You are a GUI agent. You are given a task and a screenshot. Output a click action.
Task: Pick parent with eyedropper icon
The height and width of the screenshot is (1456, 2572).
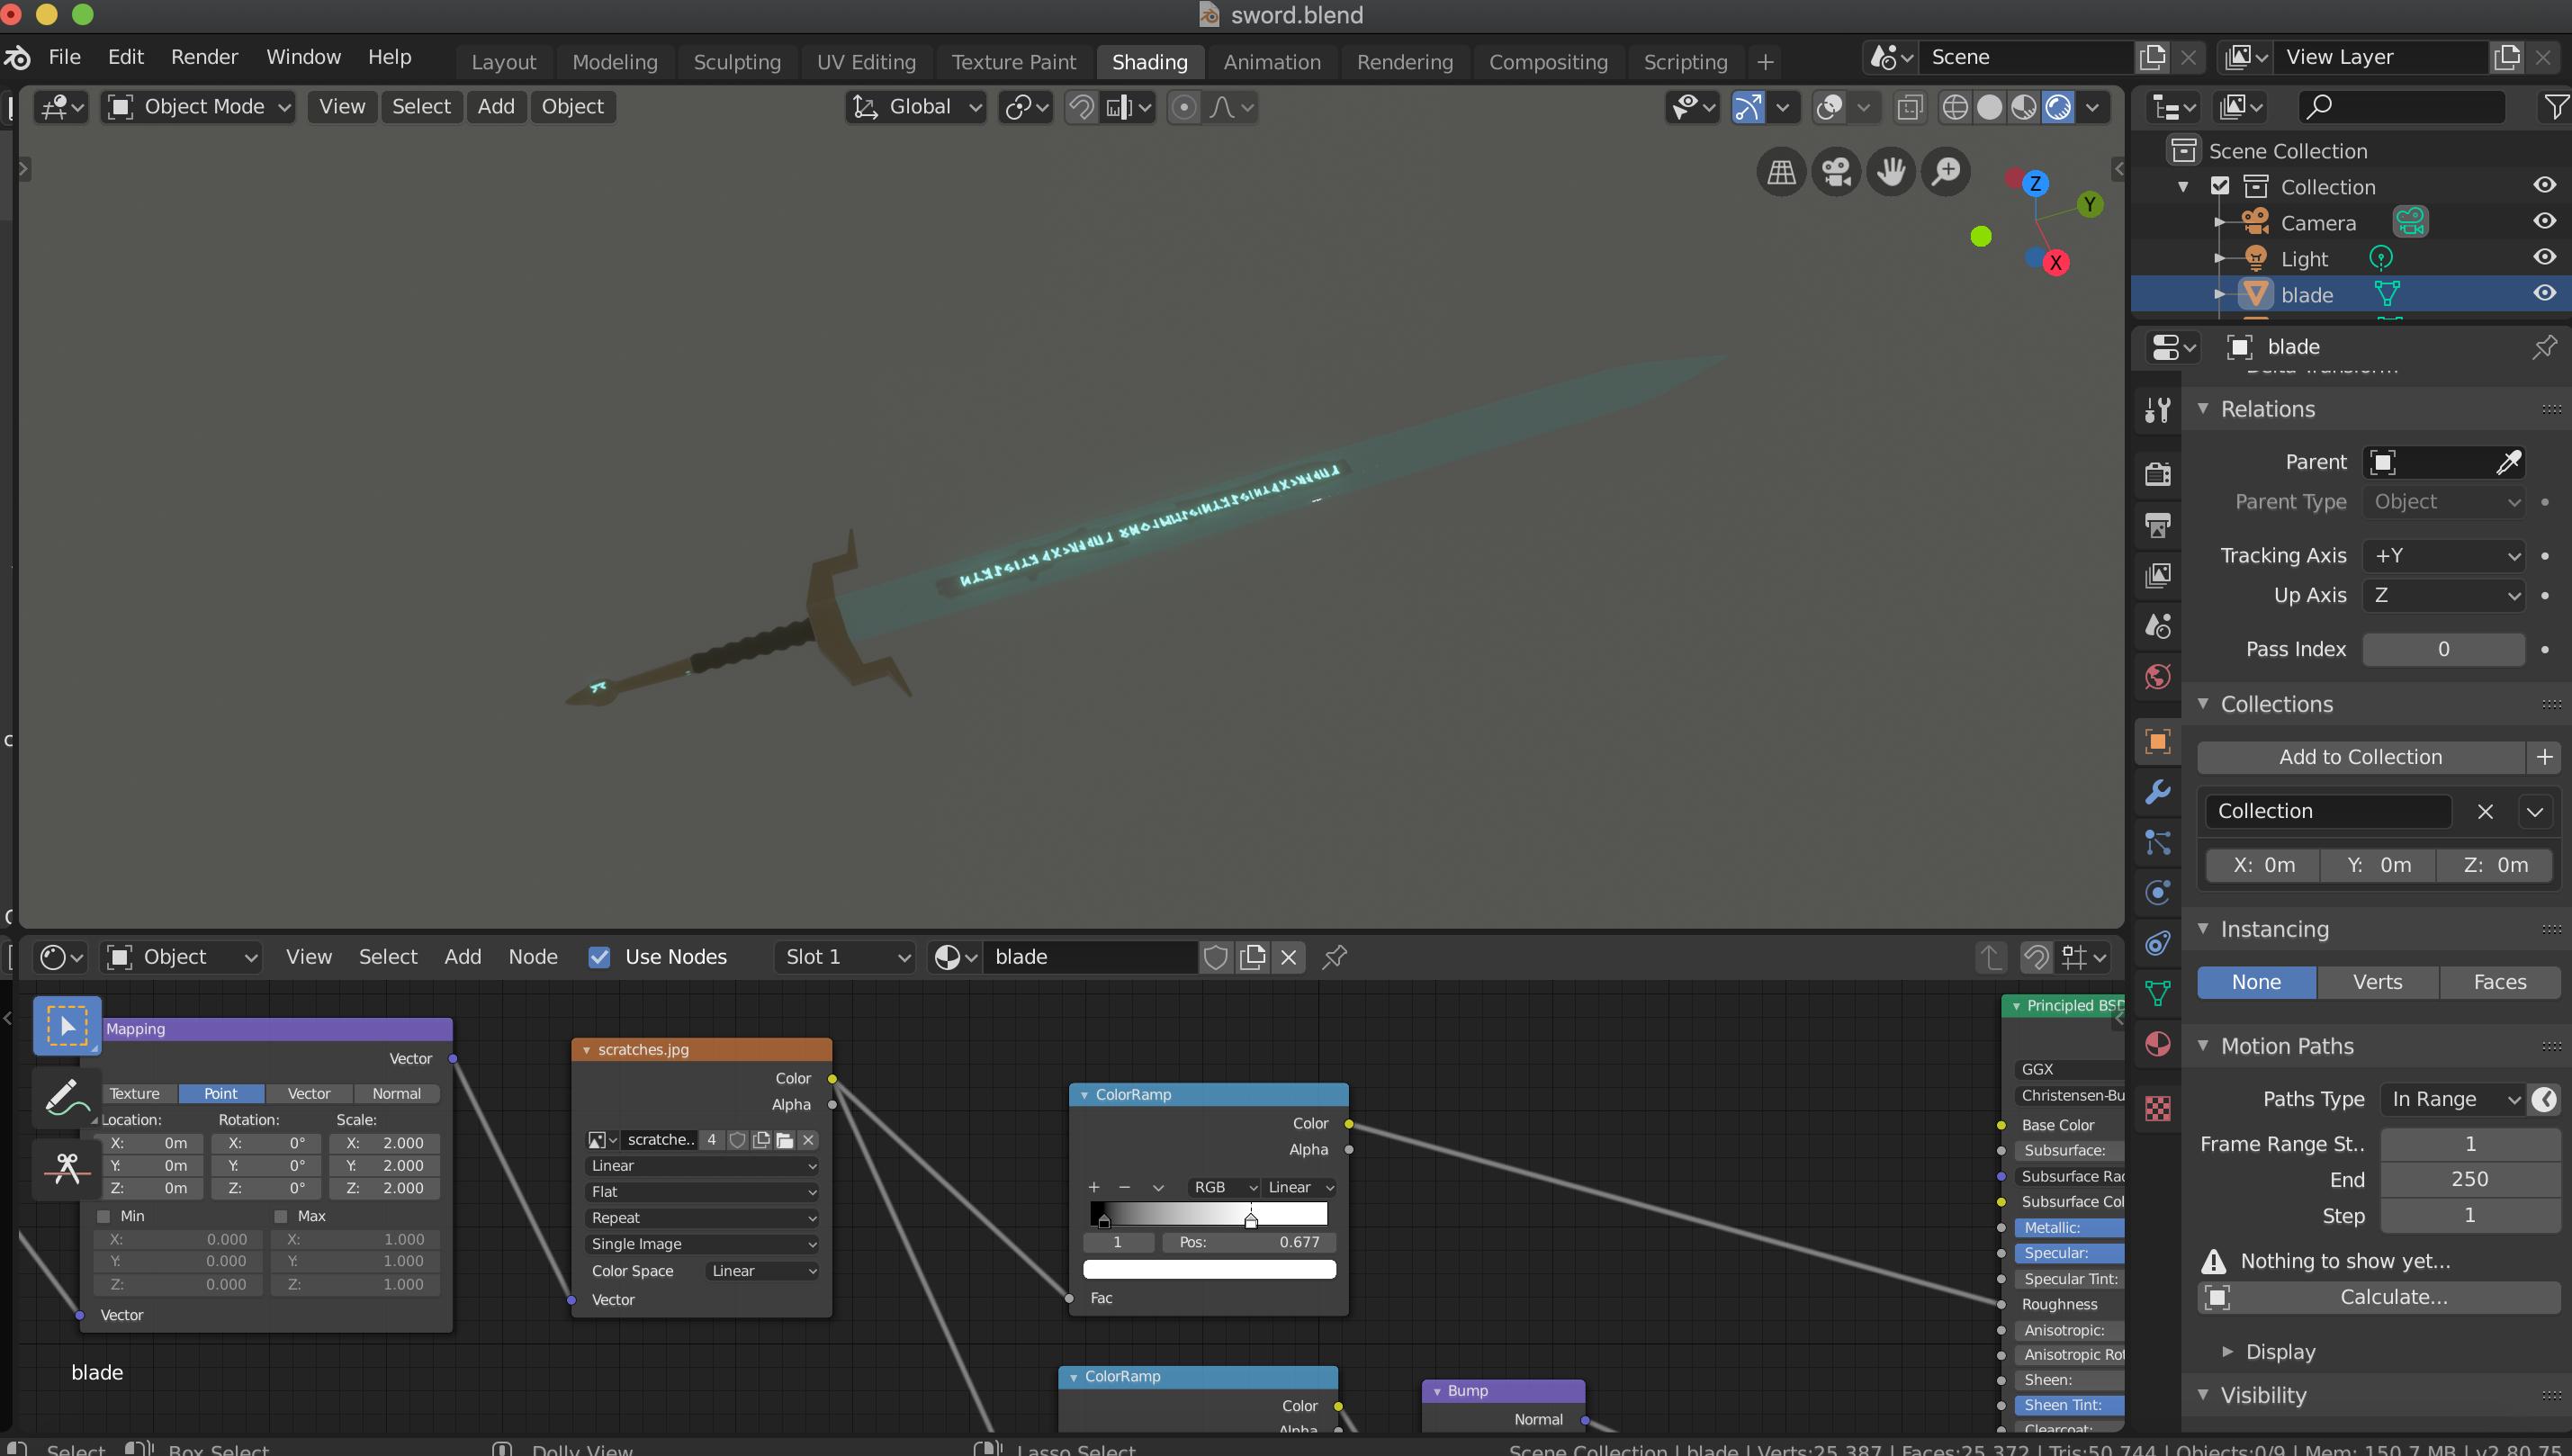2508,462
